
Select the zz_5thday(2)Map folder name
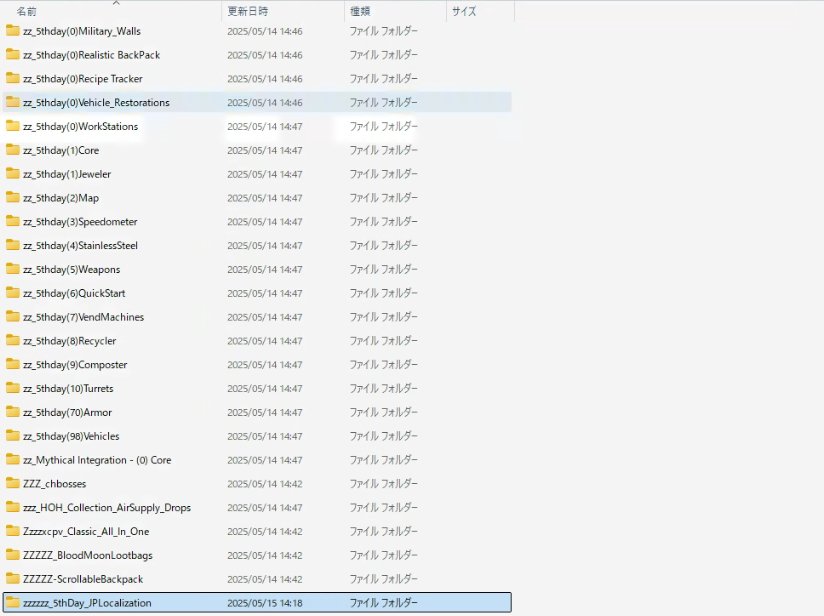coord(61,198)
